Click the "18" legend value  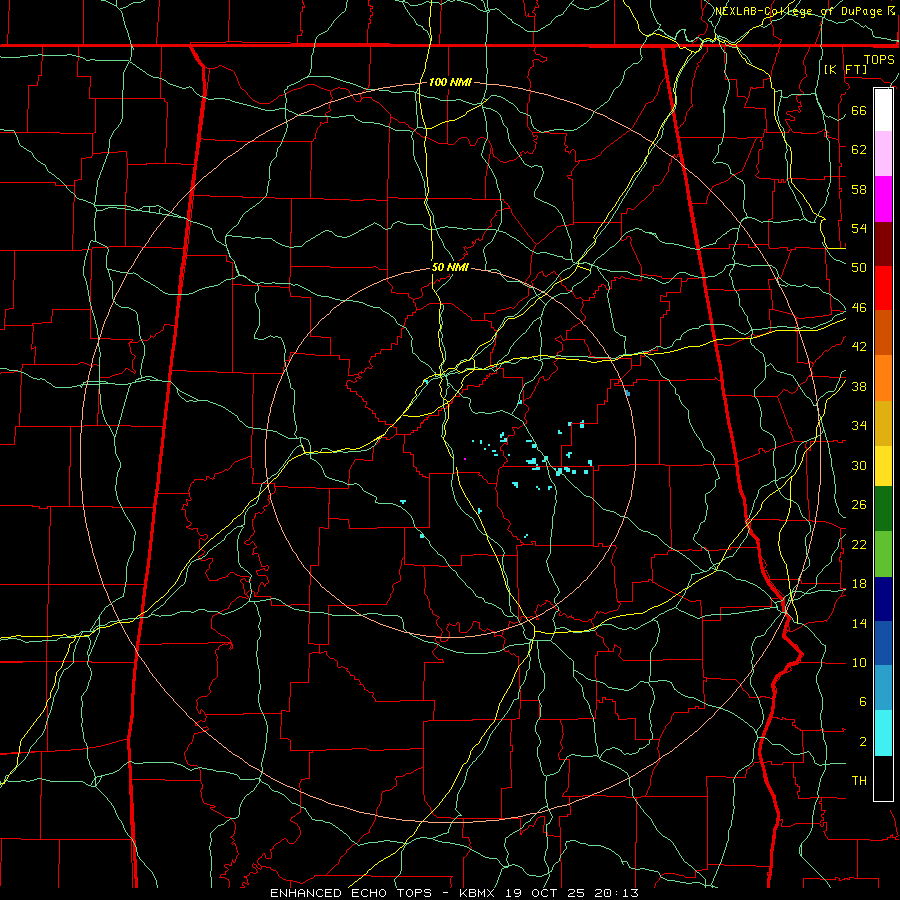[x=859, y=584]
